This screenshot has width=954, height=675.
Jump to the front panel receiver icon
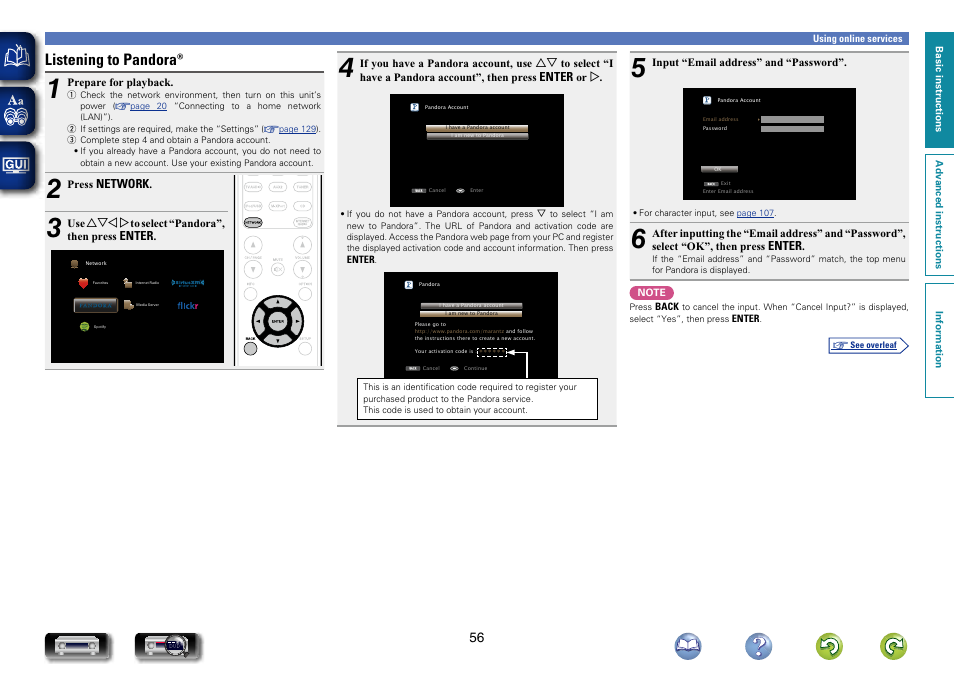[77, 646]
